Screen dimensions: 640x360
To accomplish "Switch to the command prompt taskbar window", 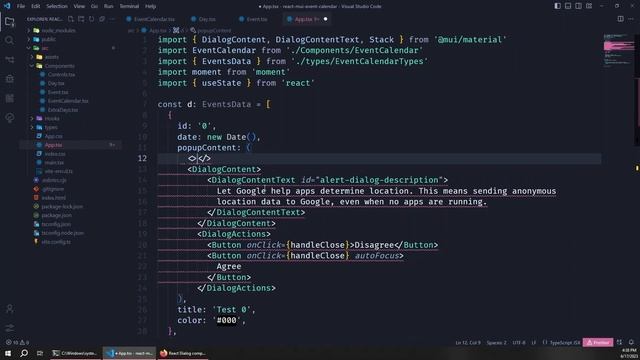I will 75,353.
